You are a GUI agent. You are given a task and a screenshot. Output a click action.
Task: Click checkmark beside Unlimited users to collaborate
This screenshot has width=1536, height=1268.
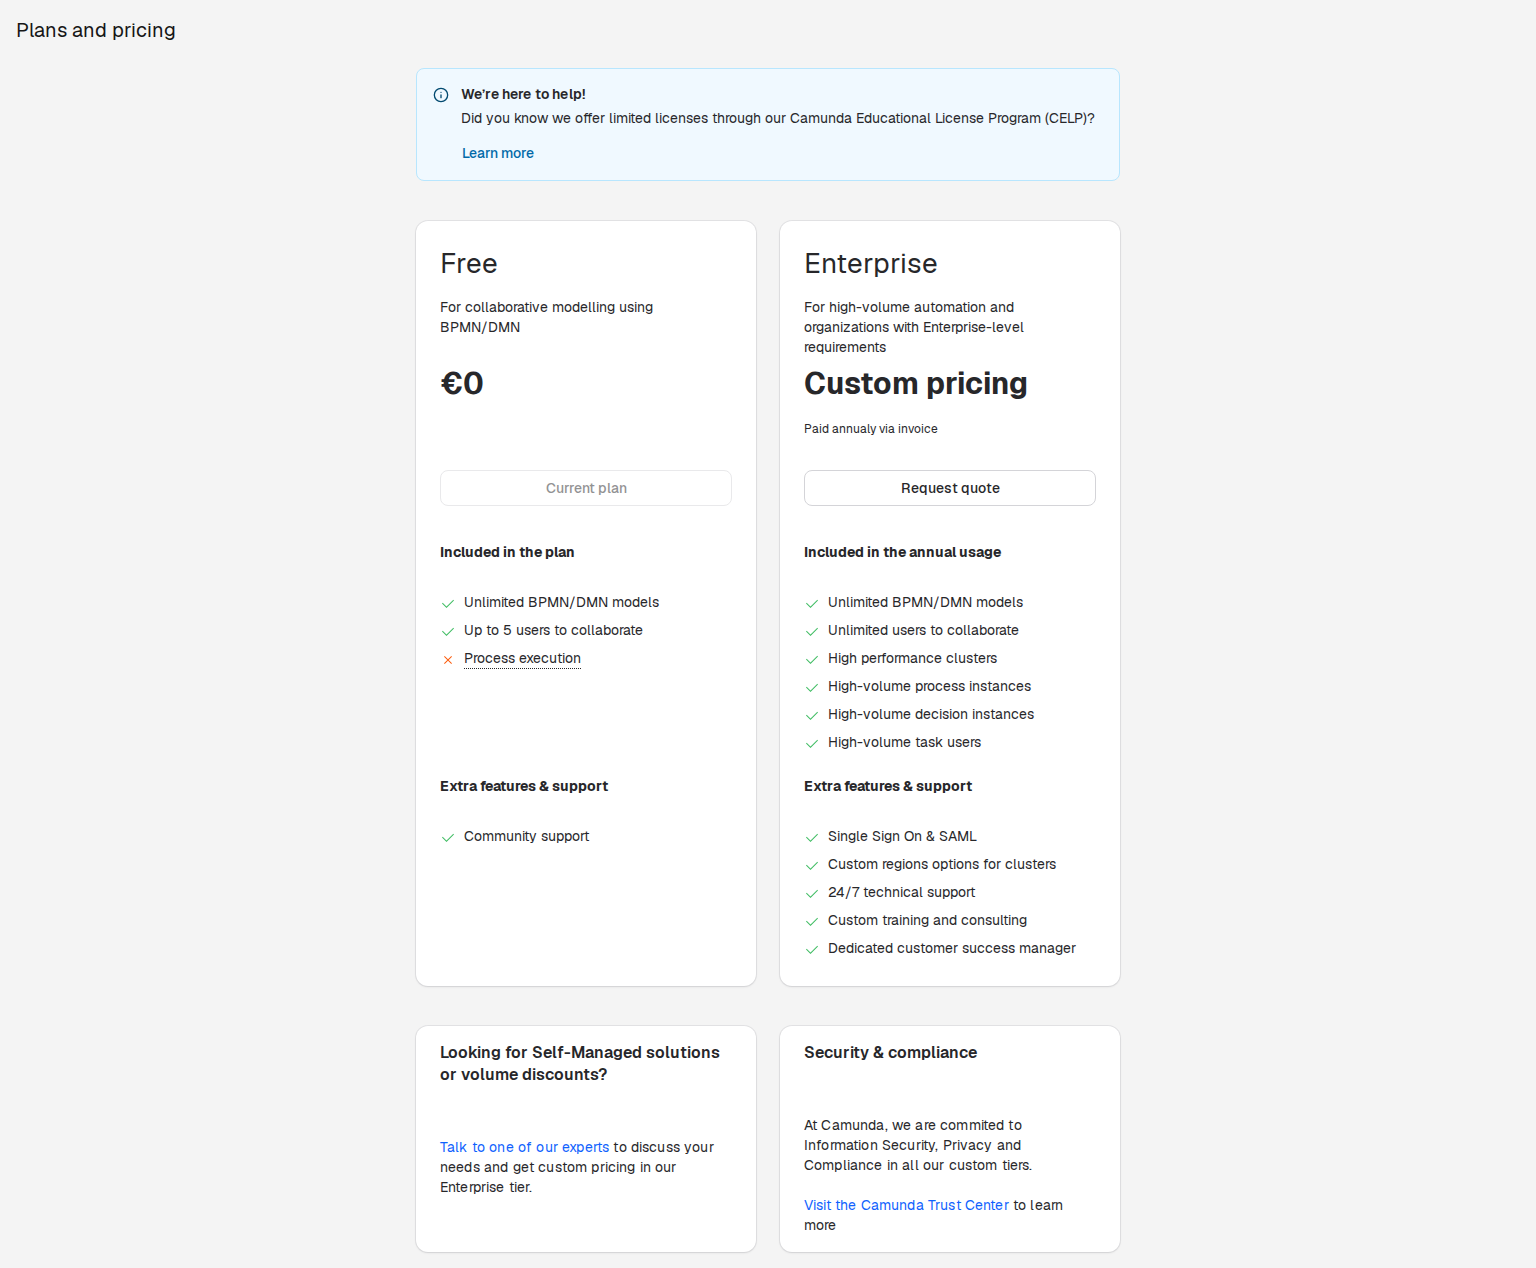812,632
